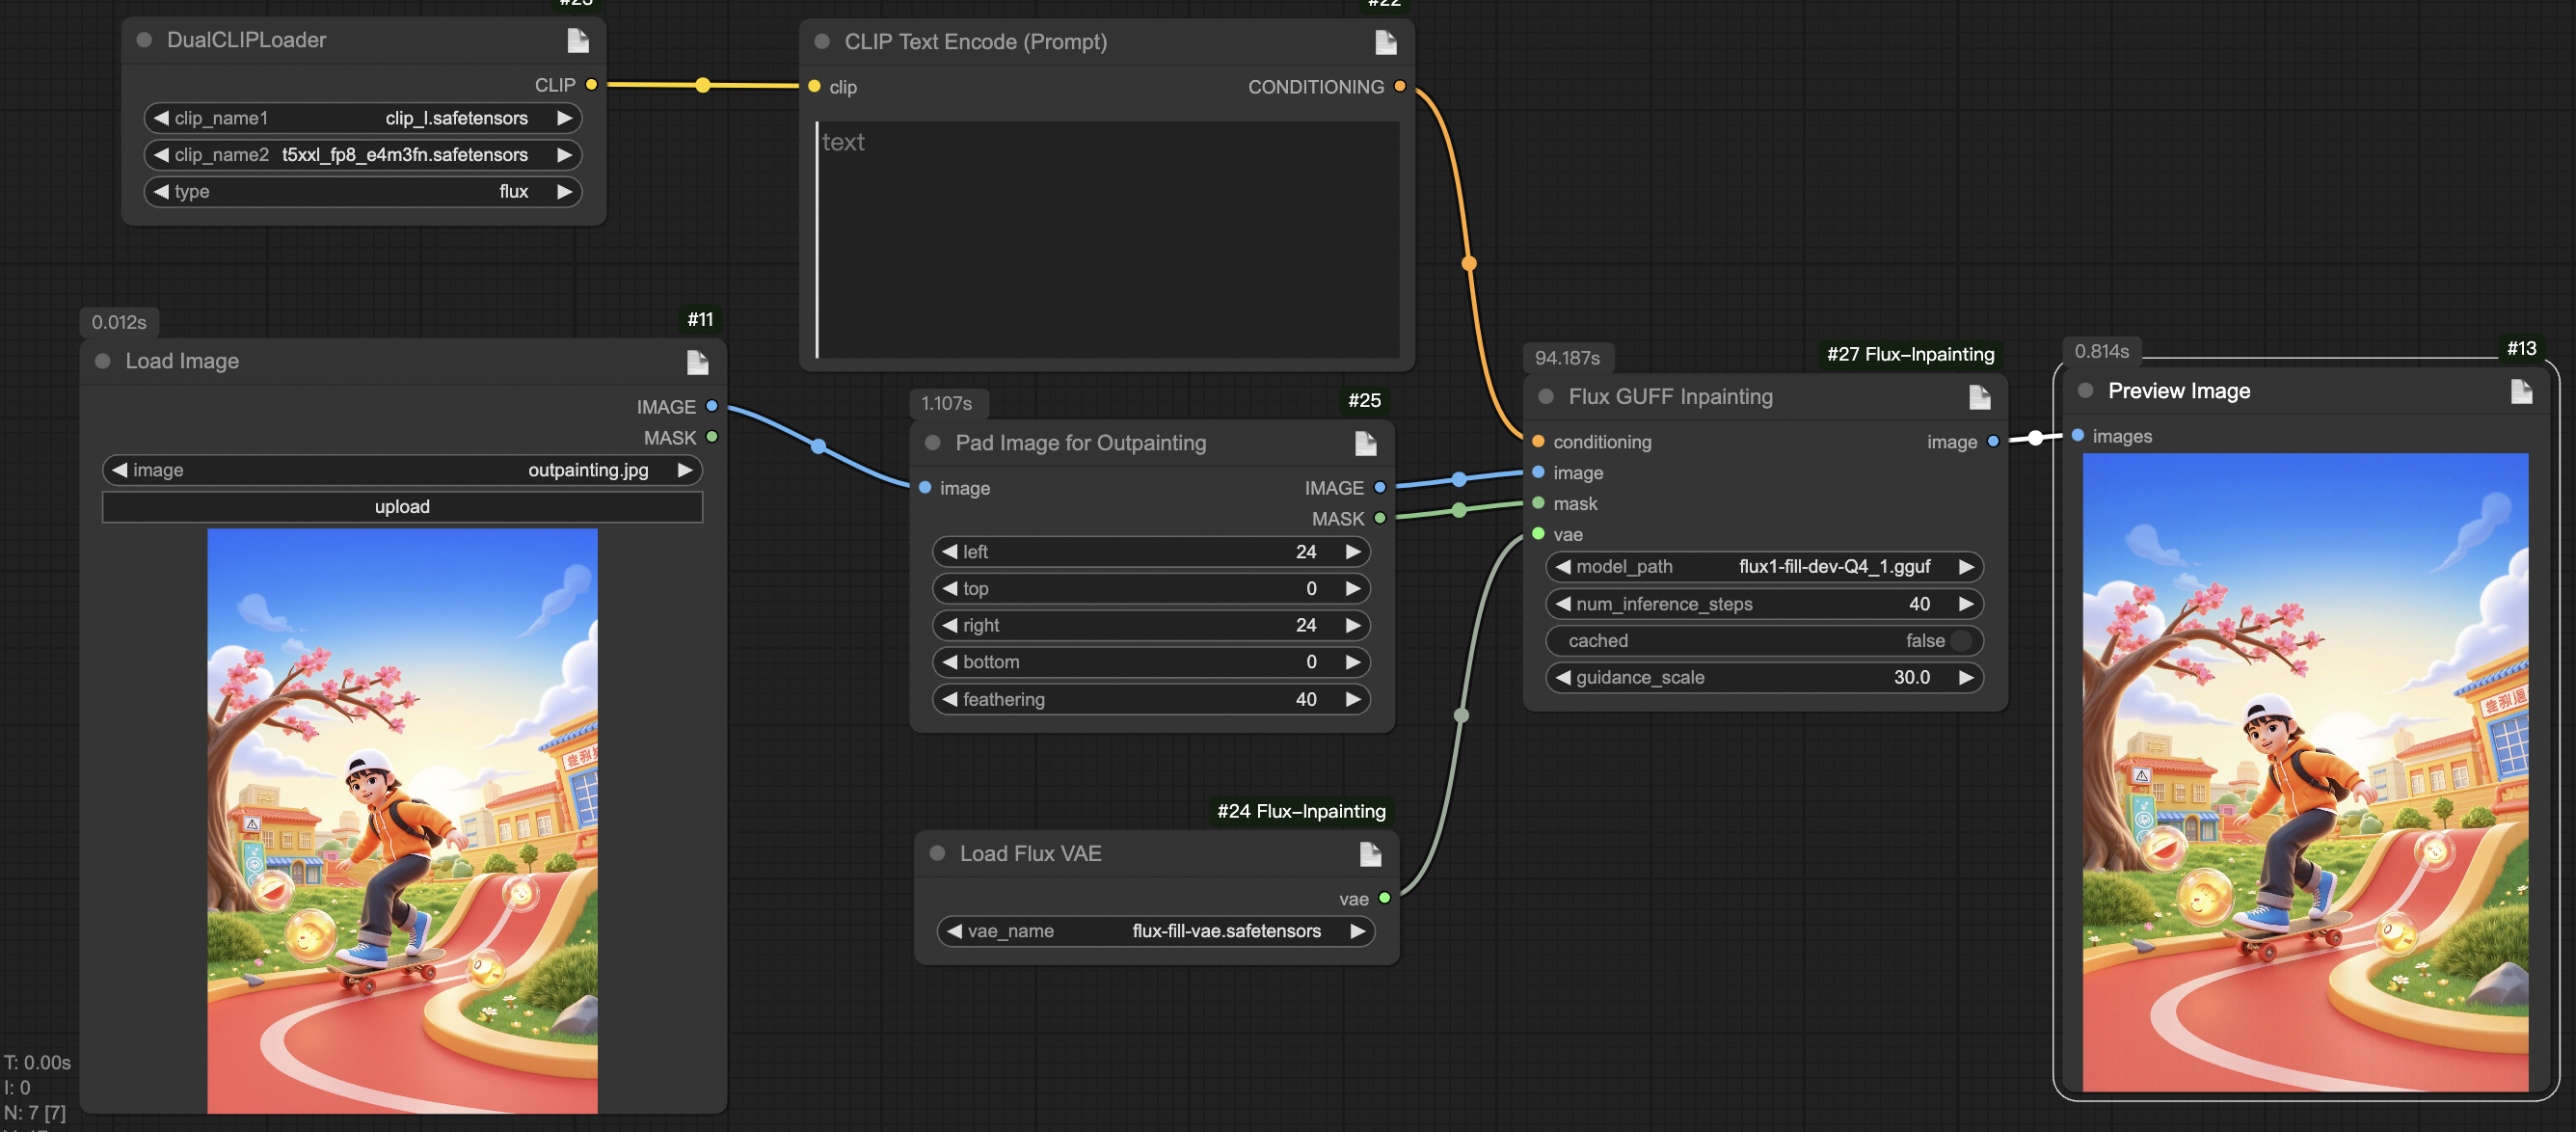Click document icon on Pad Image for Outpainting
Viewport: 2576px width, 1132px height.
pyautogui.click(x=1364, y=443)
